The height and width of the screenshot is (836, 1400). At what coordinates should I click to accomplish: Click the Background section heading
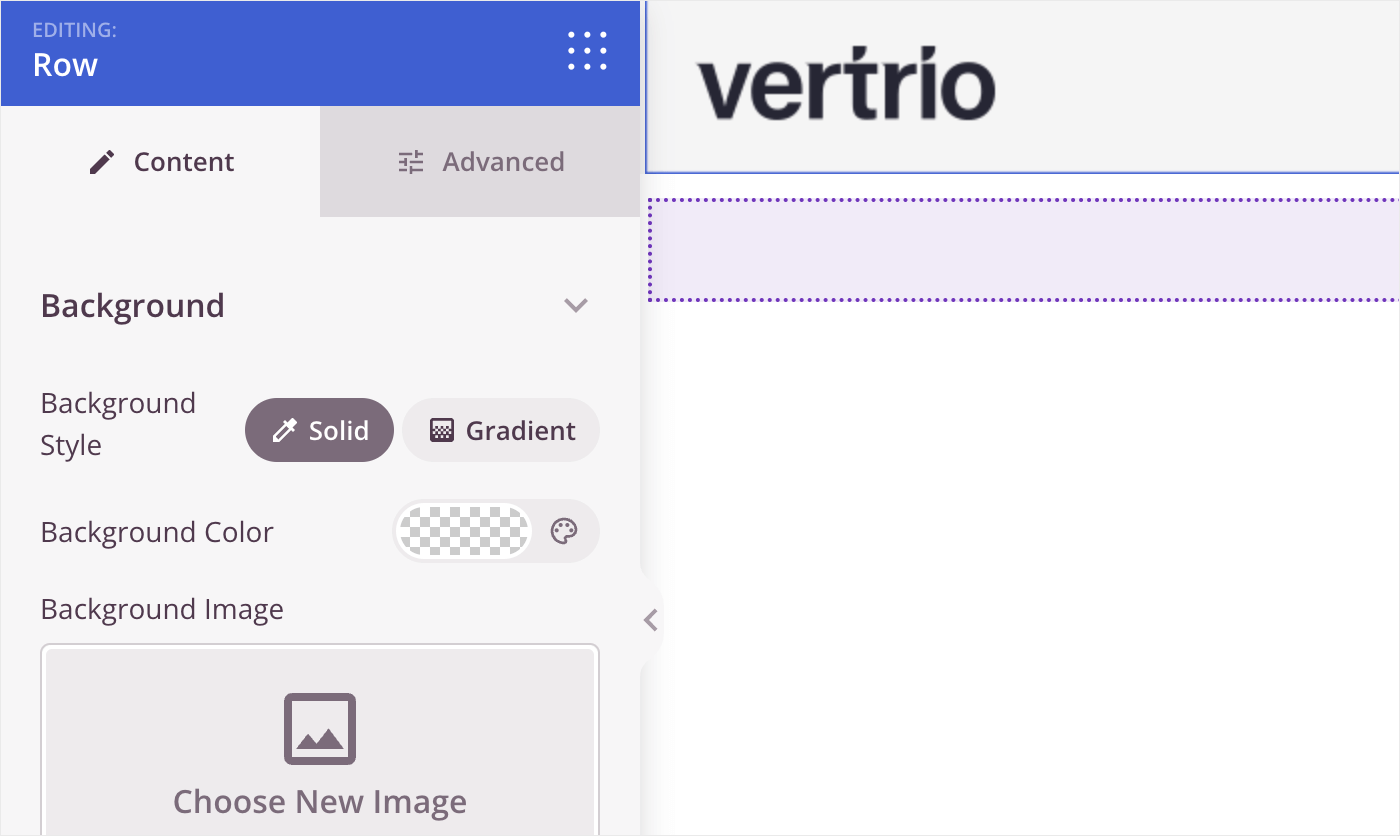[x=133, y=305]
